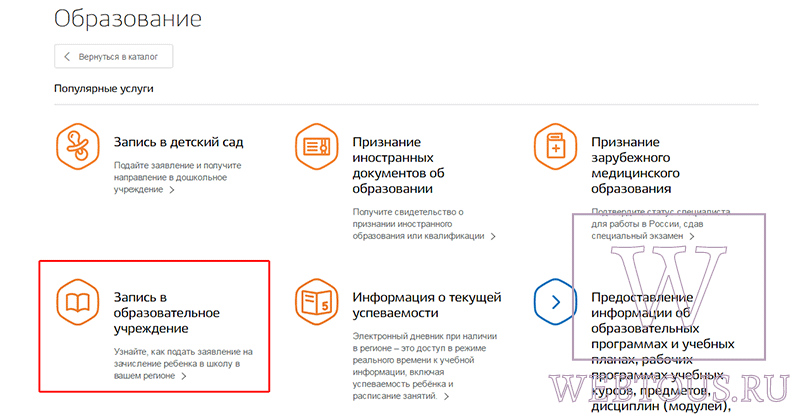The width and height of the screenshot is (800, 415).
Task: Click description Электронный дневник при наличии
Action: [424, 366]
